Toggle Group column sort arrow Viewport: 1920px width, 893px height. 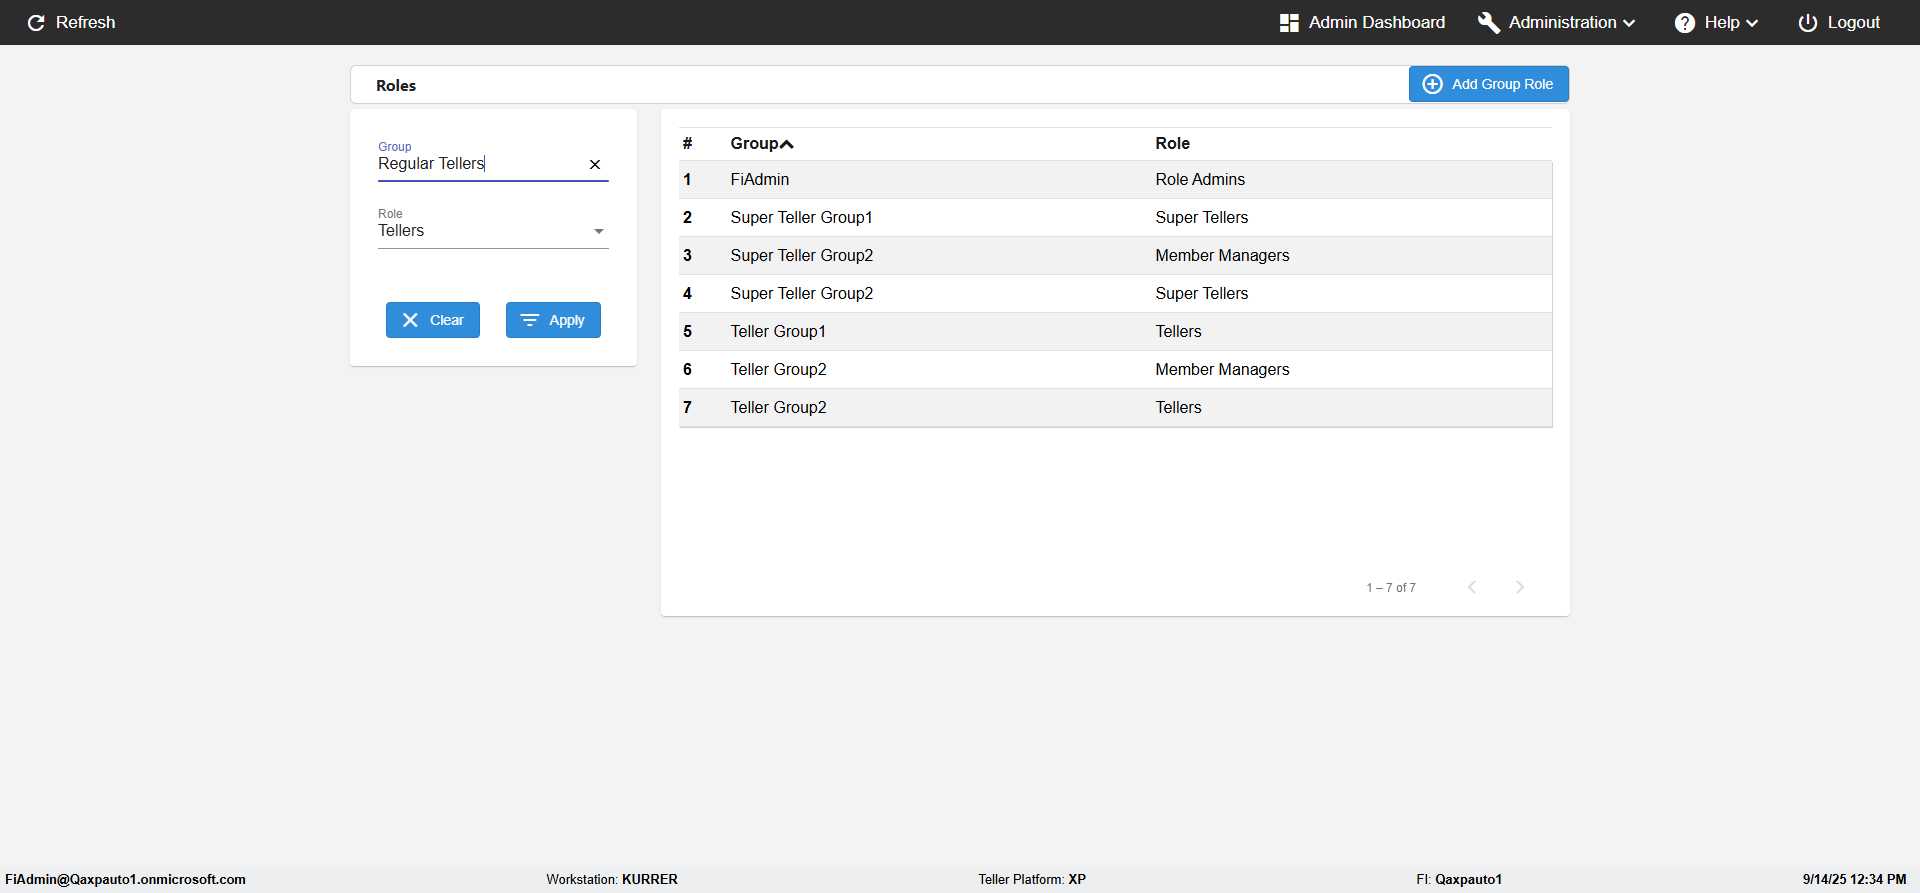pyautogui.click(x=787, y=144)
